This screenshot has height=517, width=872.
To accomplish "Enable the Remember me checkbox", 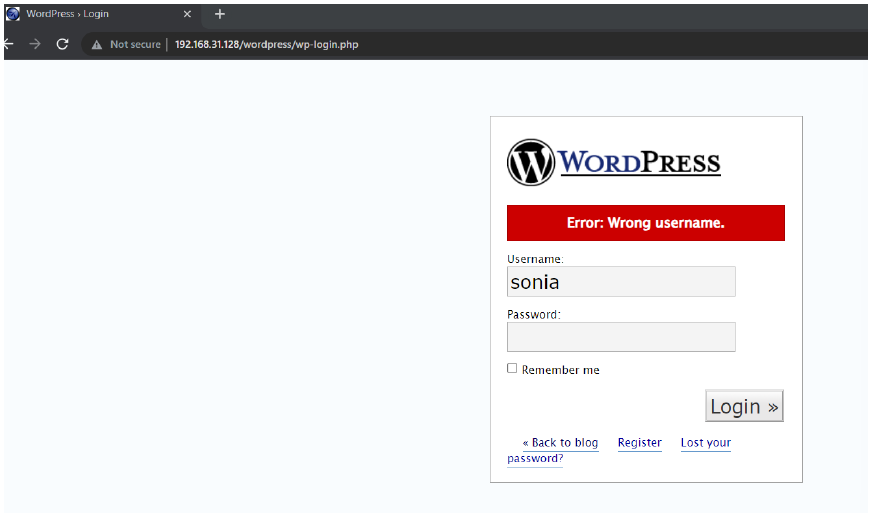I will click(x=512, y=368).
